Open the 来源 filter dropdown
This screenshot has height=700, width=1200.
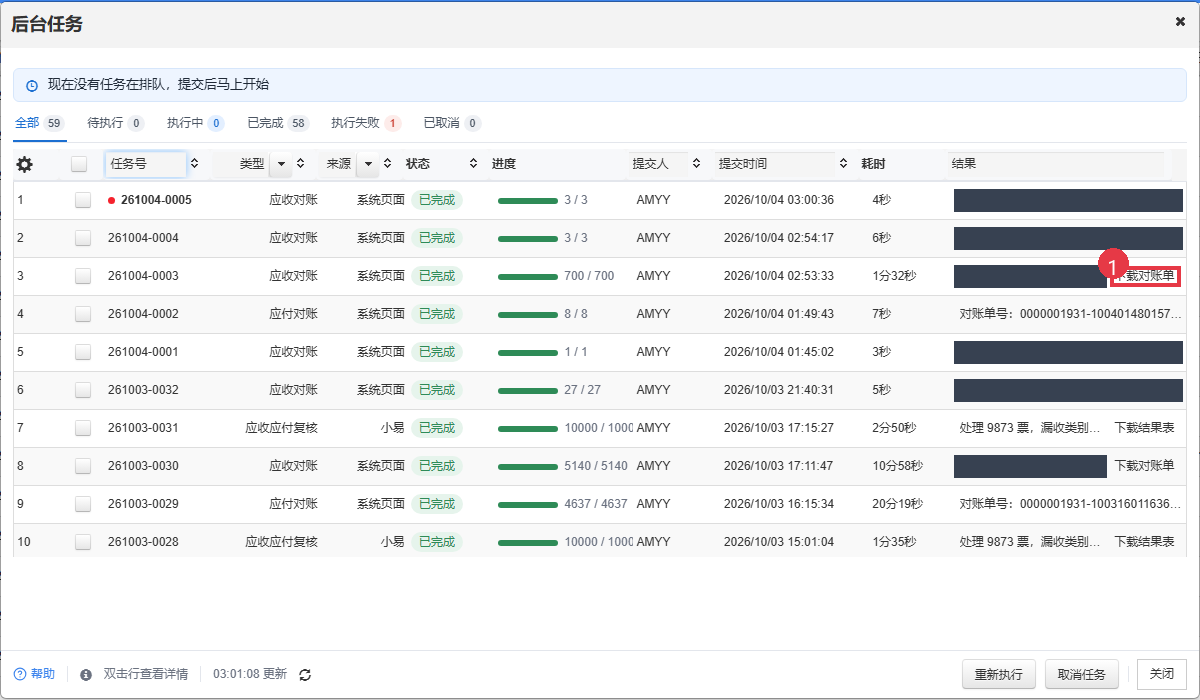pyautogui.click(x=368, y=164)
